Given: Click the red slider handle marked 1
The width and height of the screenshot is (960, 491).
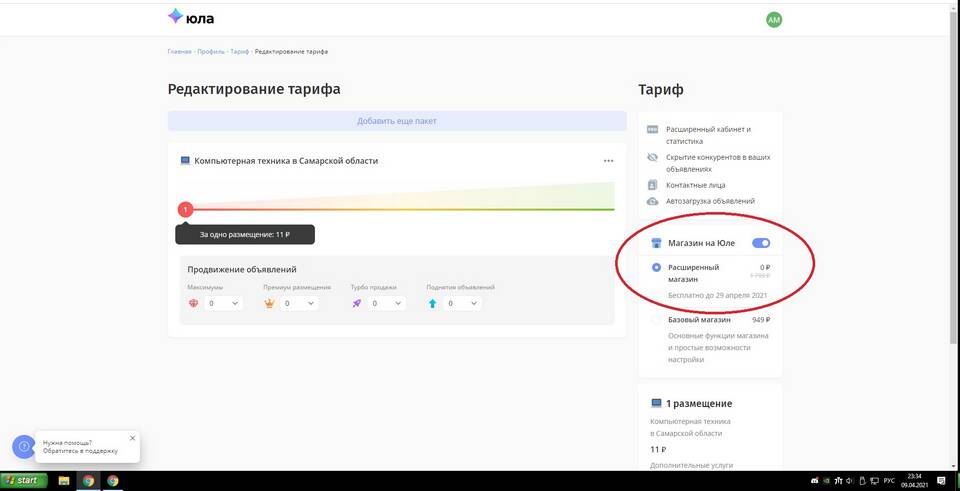Looking at the screenshot, I should (185, 209).
